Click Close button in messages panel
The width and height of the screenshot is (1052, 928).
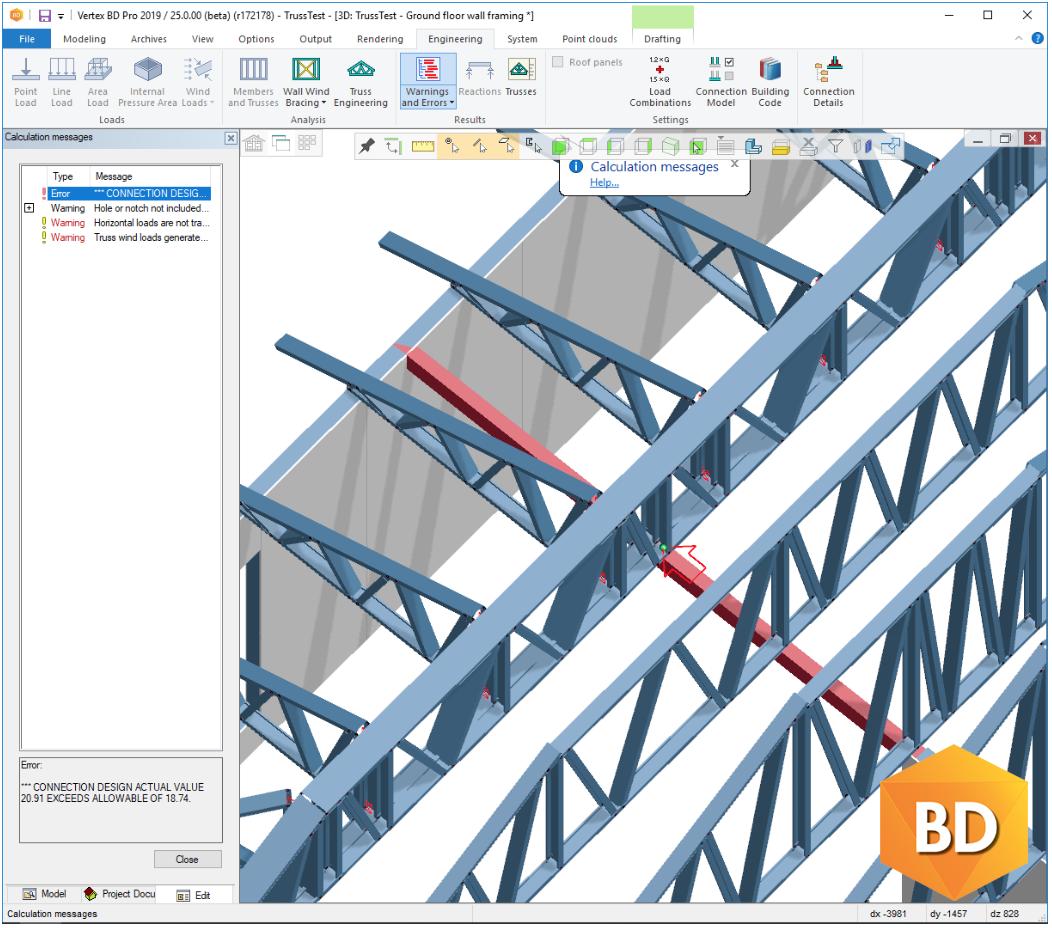click(x=187, y=862)
